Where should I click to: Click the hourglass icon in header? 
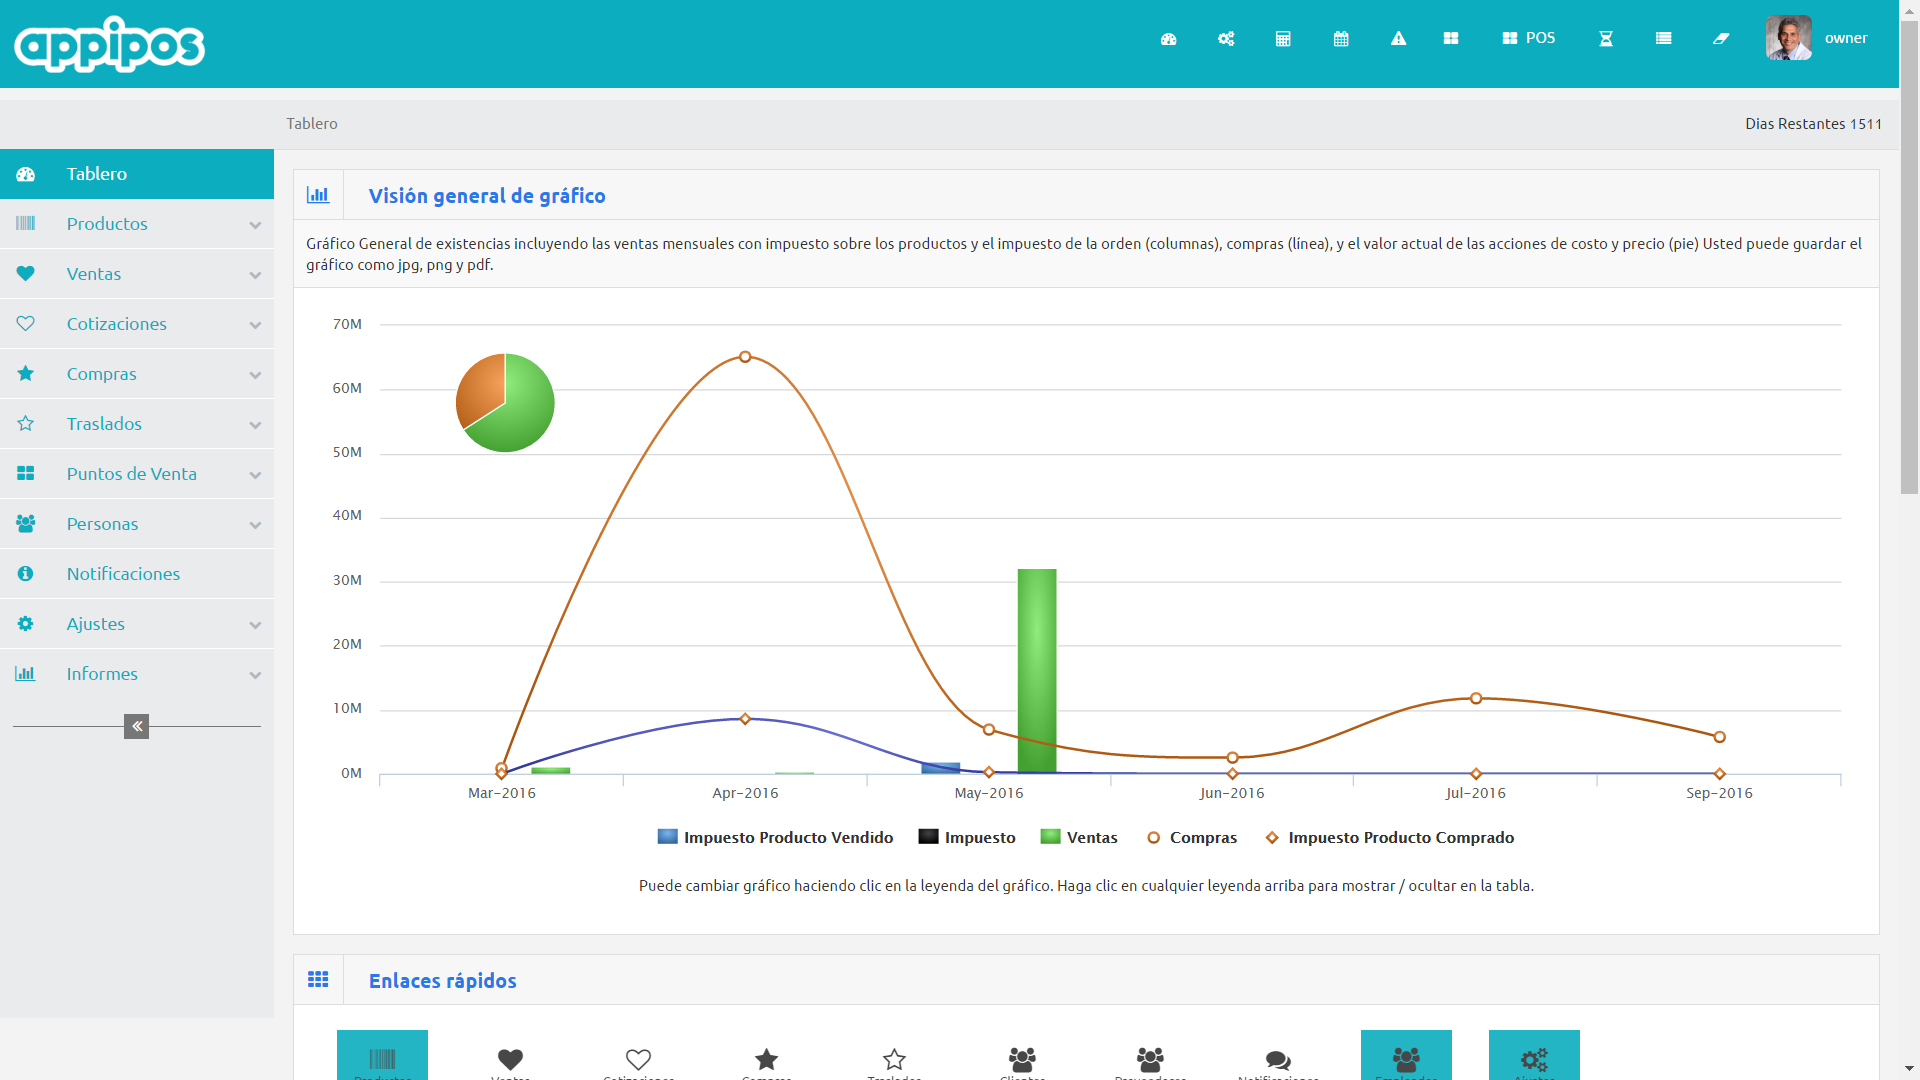click(x=1606, y=39)
